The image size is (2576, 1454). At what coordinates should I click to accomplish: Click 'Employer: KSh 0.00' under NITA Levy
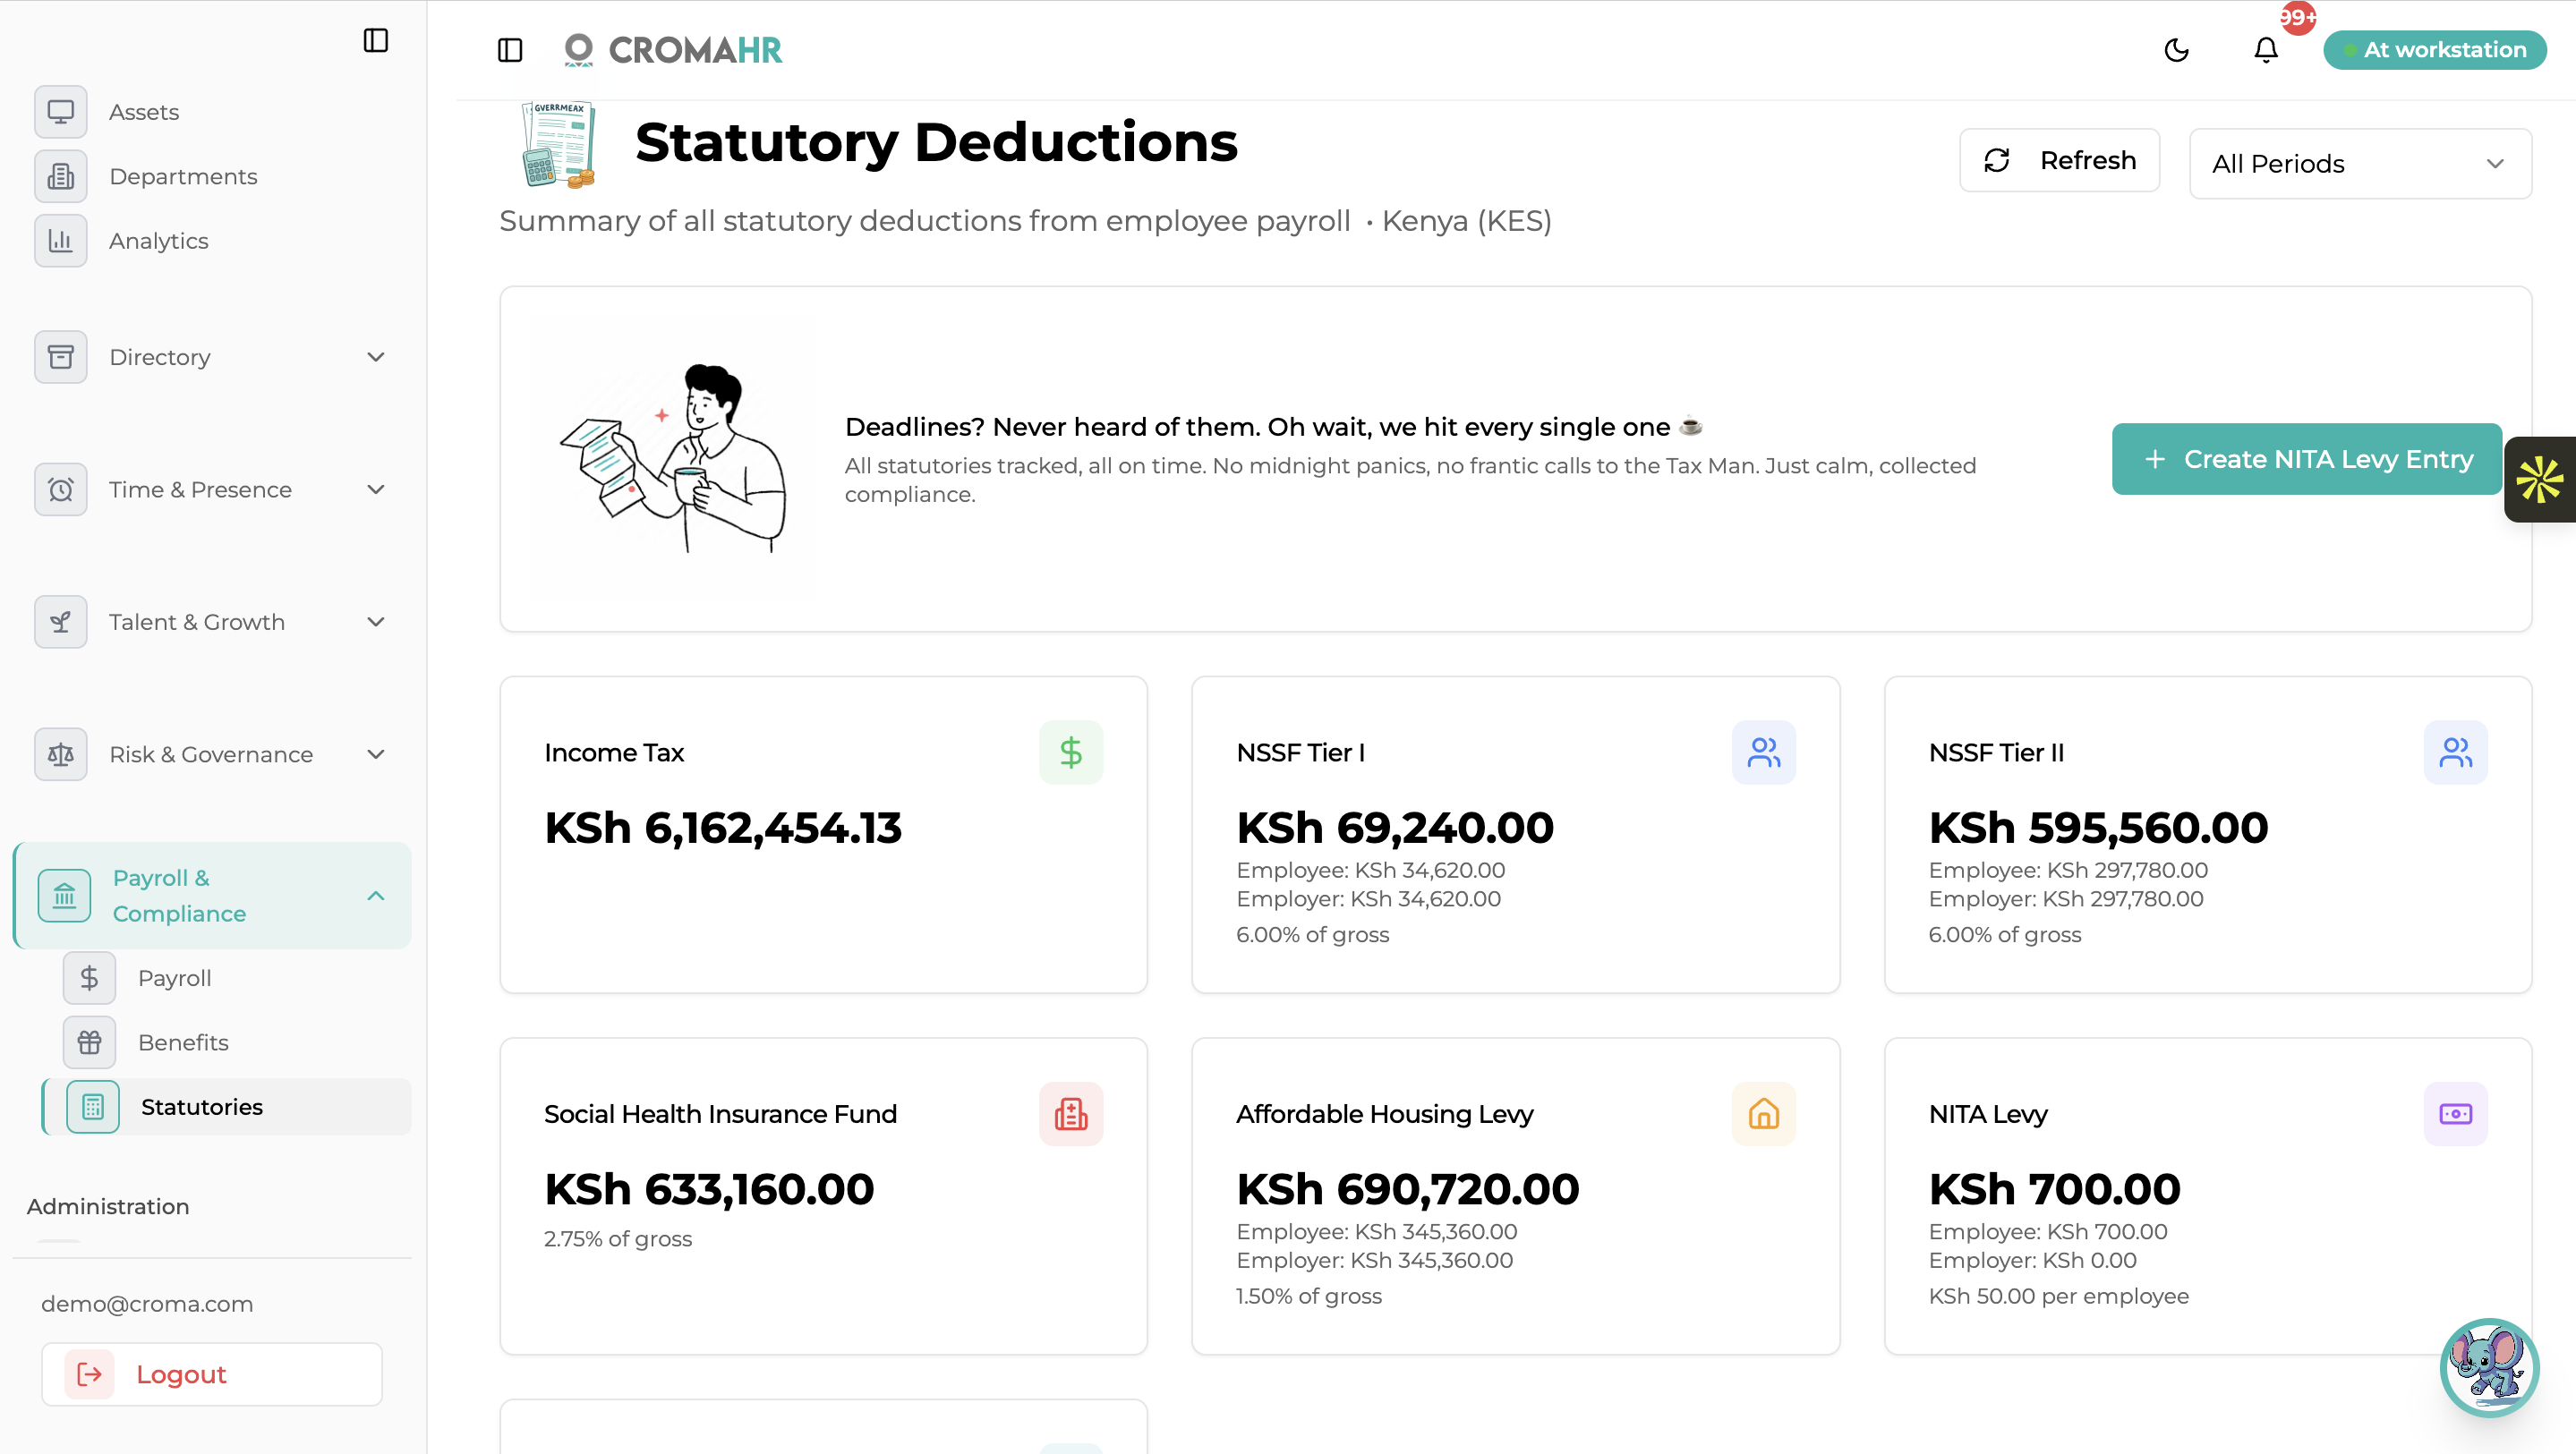tap(2032, 1261)
